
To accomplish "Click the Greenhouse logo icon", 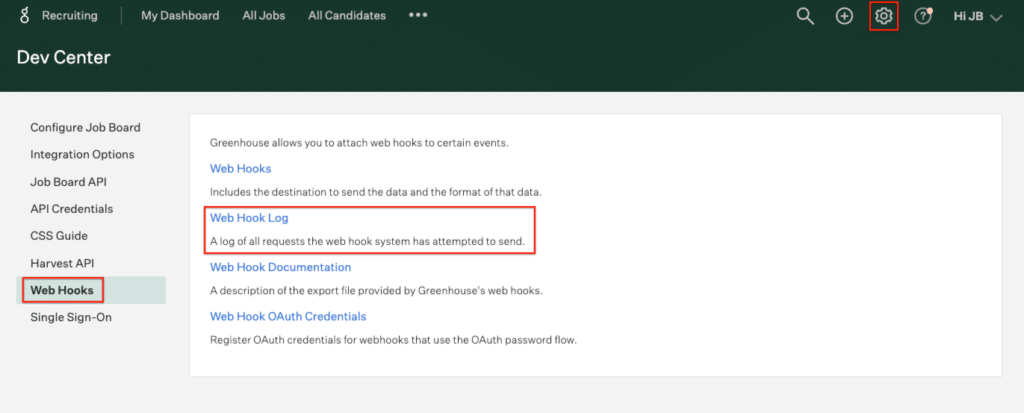I will pyautogui.click(x=25, y=16).
